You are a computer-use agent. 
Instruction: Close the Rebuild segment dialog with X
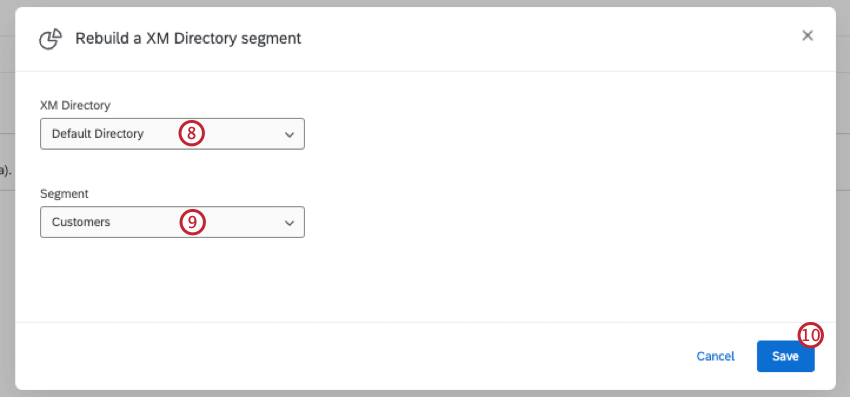[808, 36]
